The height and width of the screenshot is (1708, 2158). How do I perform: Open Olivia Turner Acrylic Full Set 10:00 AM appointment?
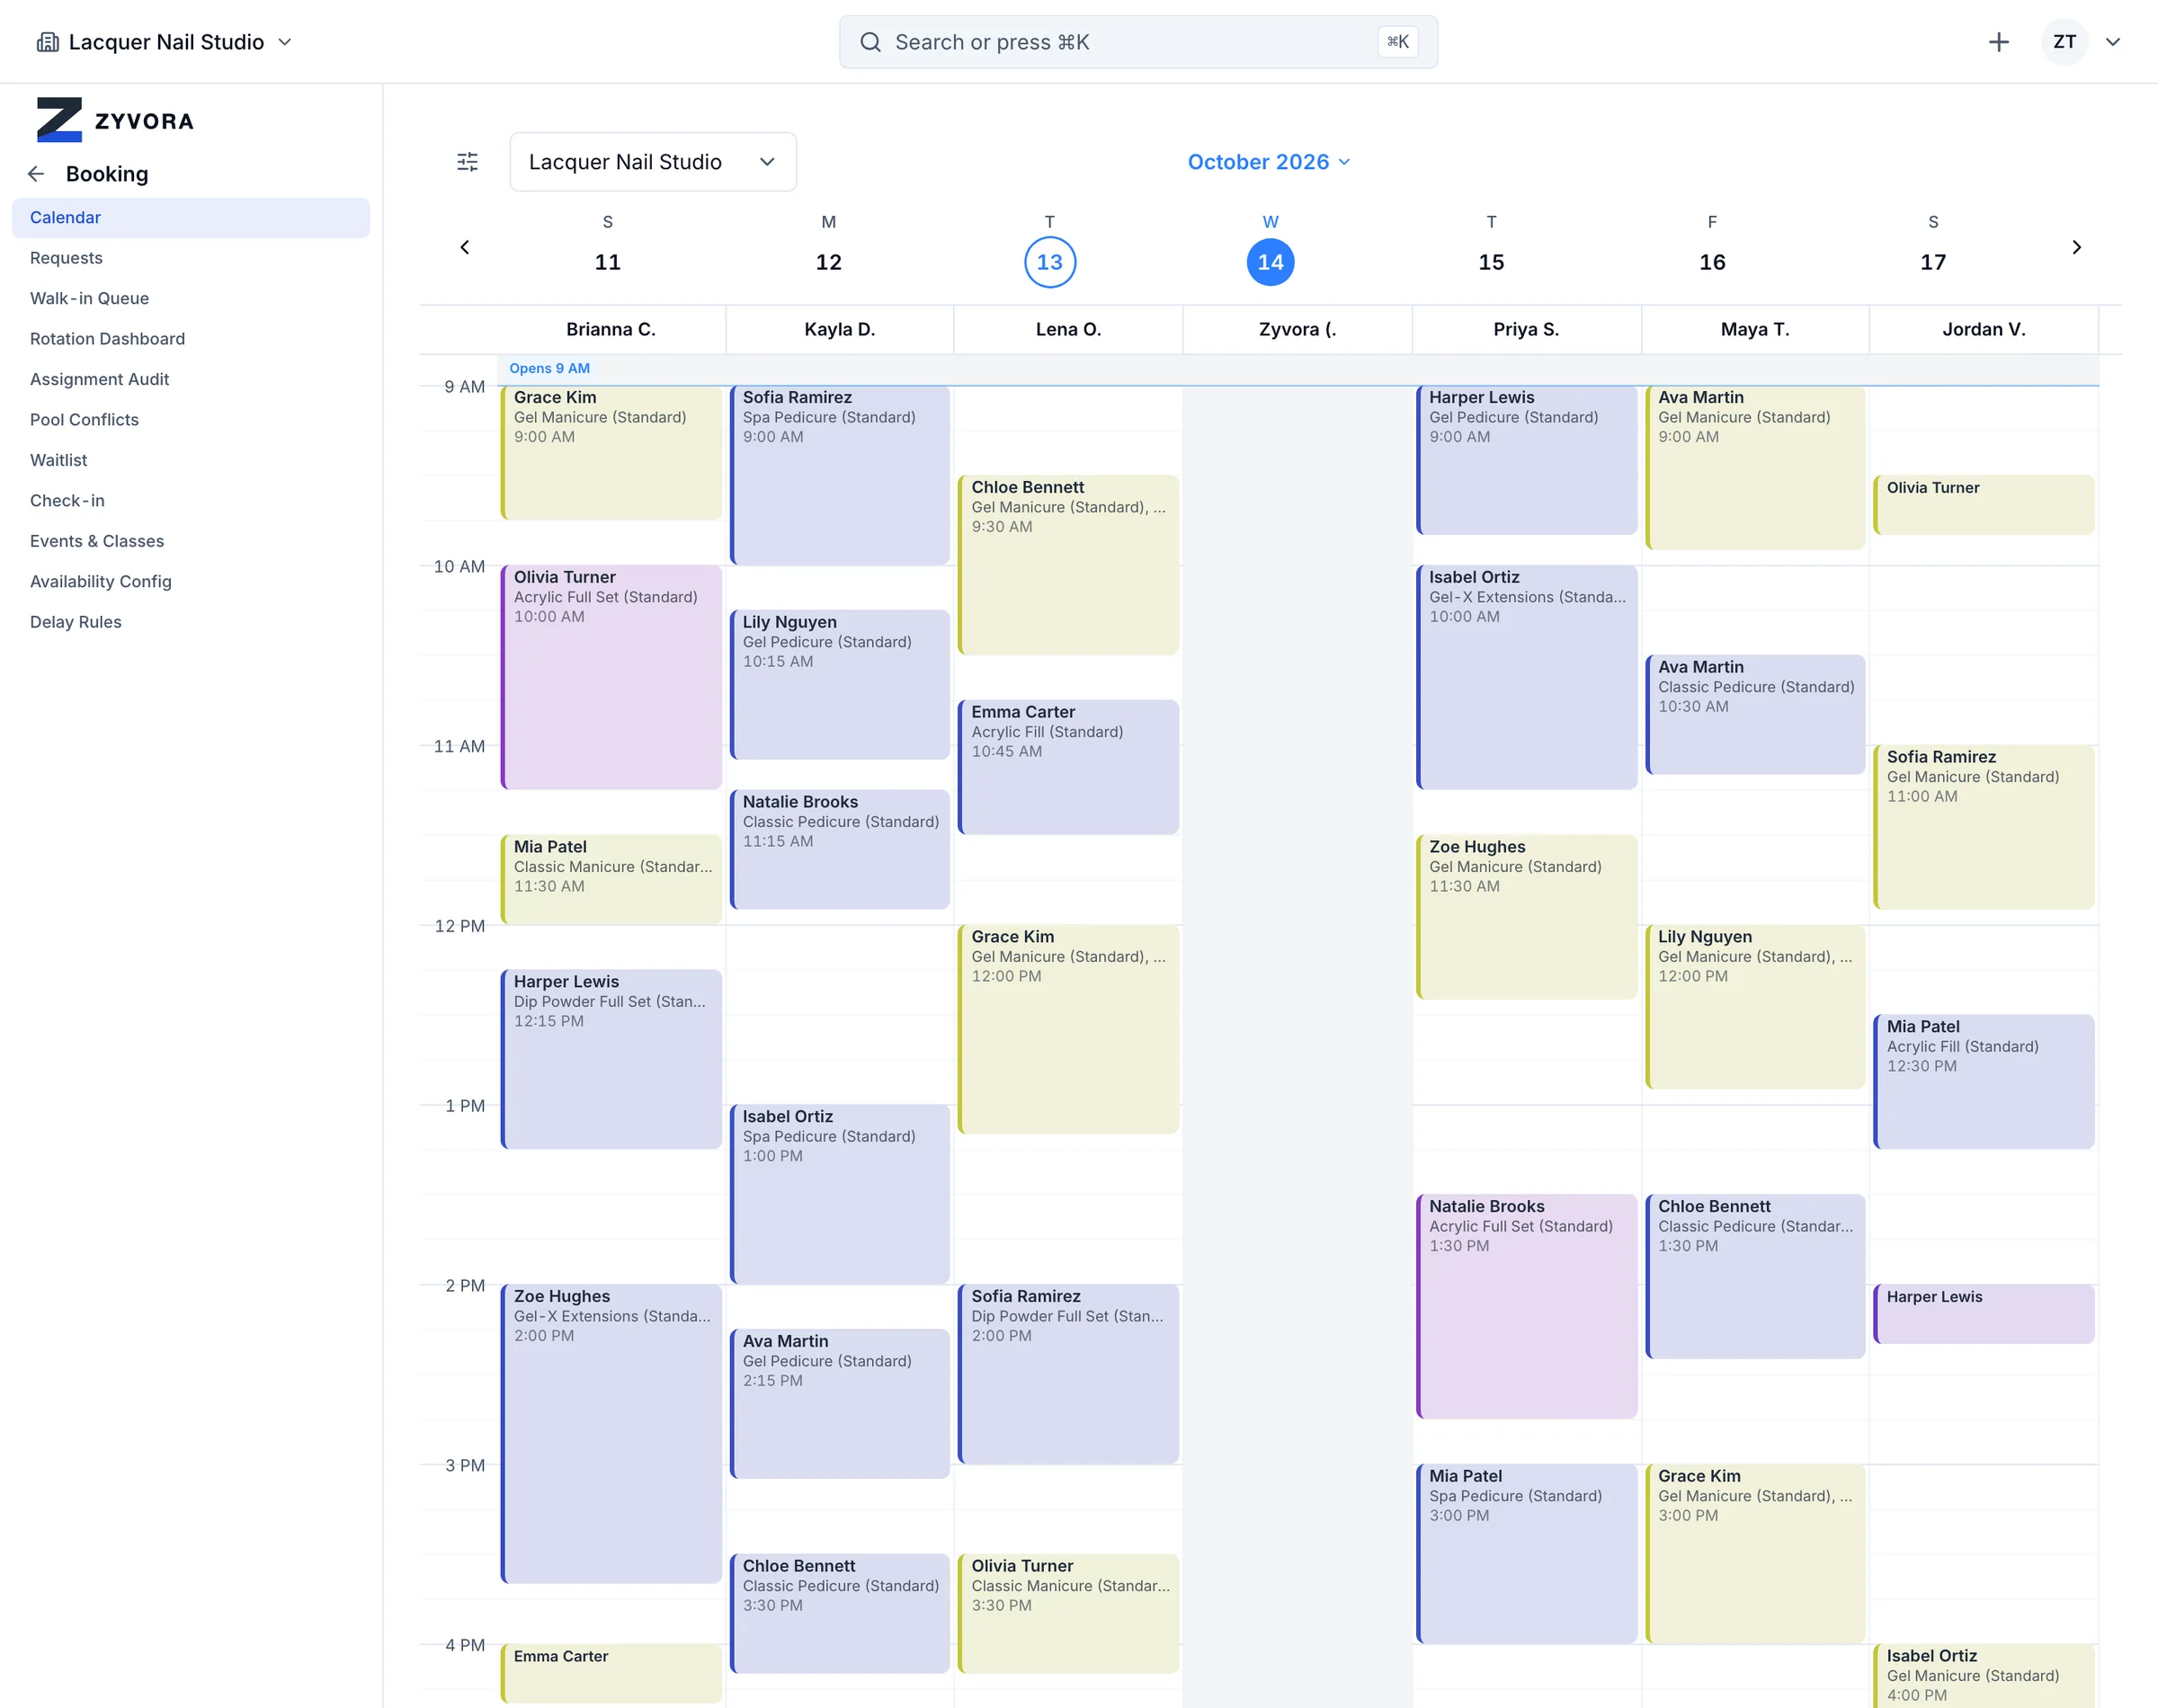pyautogui.click(x=611, y=678)
